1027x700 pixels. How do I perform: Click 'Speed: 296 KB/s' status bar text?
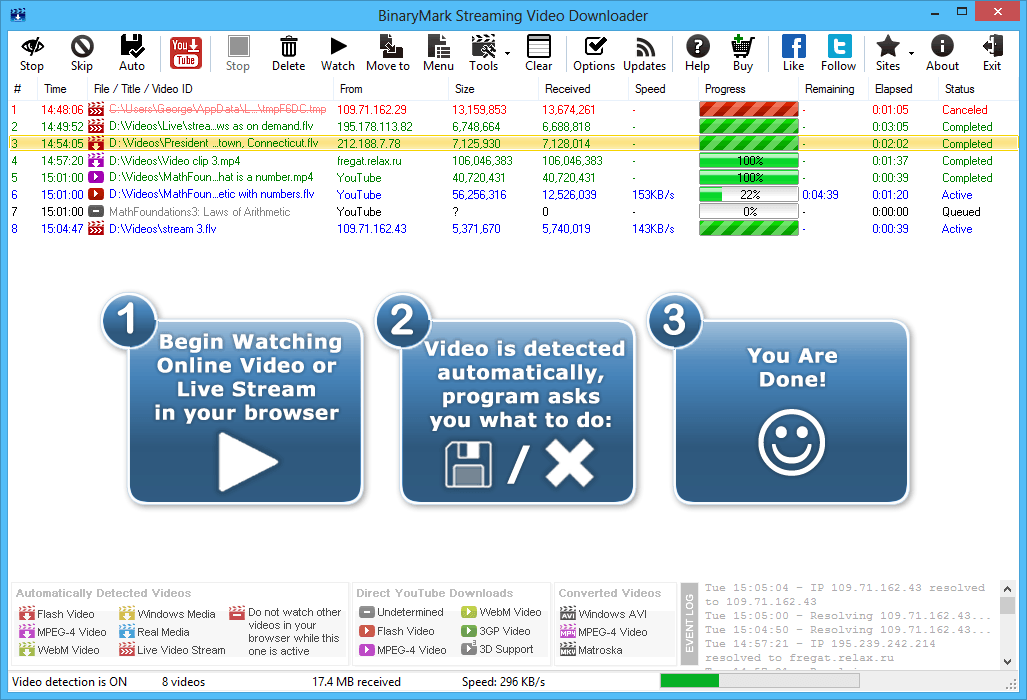pos(503,682)
